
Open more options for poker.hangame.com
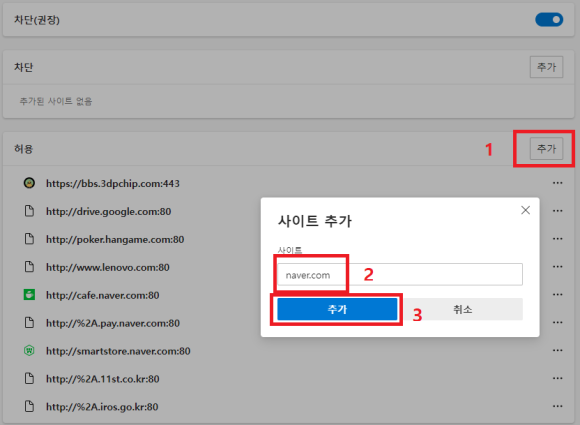point(557,239)
